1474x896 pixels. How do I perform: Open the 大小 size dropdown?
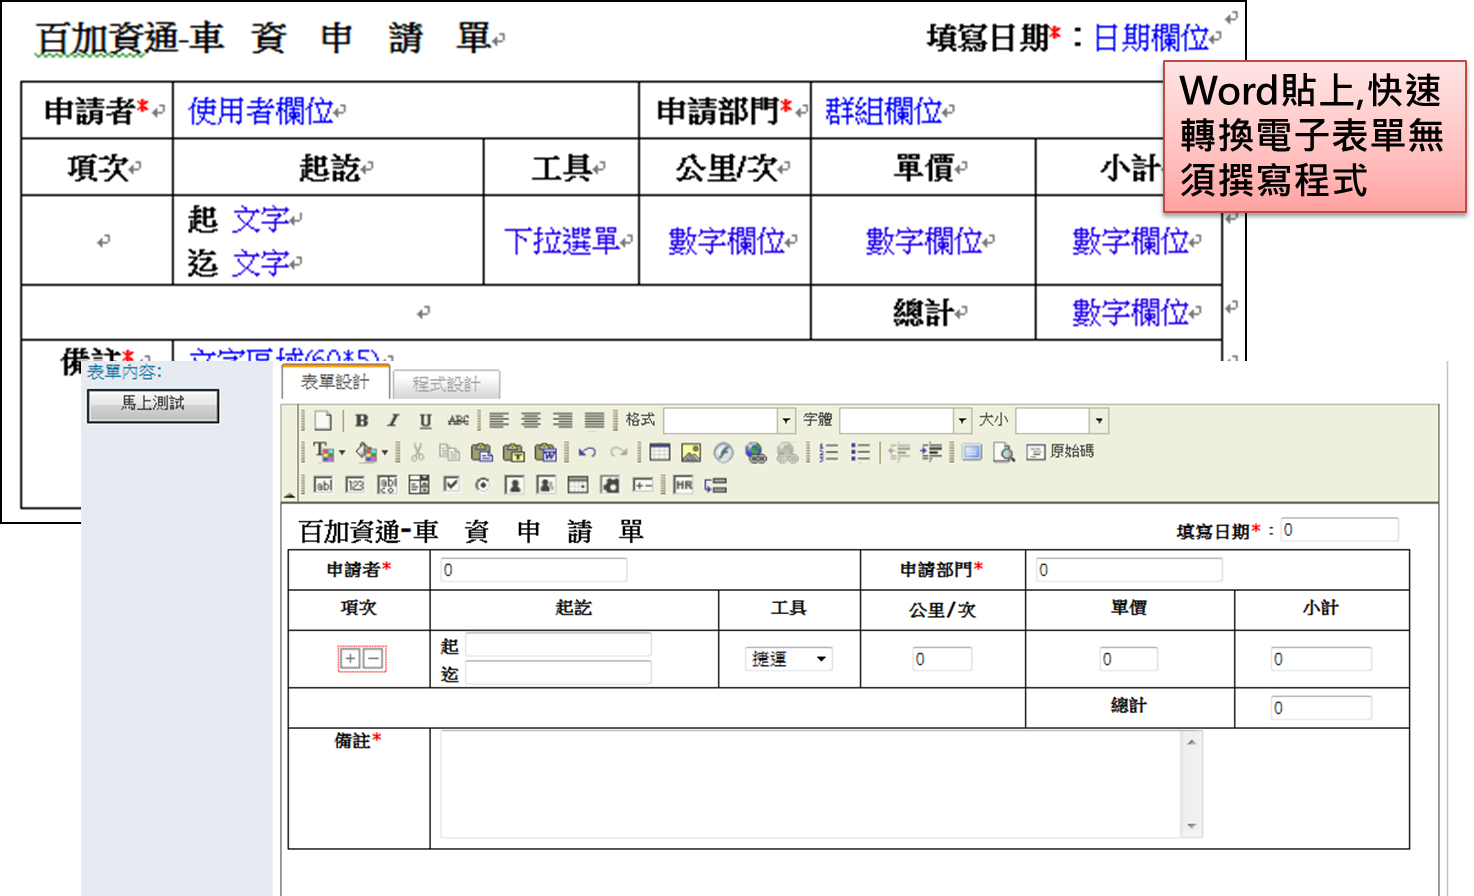(x=1062, y=420)
